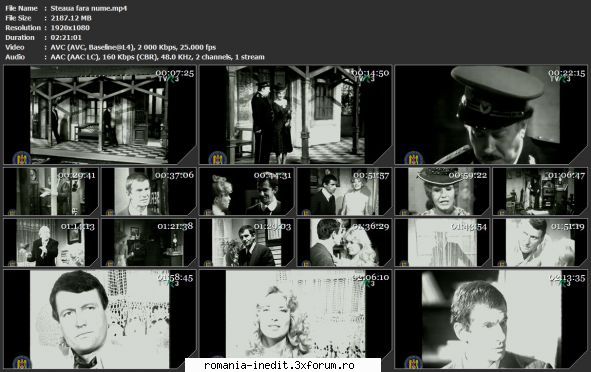This screenshot has width=591, height=372.
Task: View the large frame stamped 02:13:35
Action: [x=491, y=319]
